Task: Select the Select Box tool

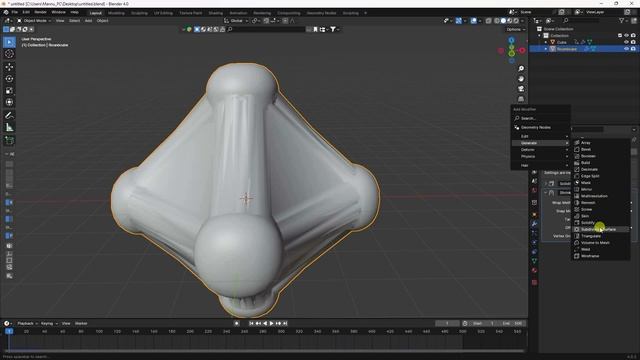Action: click(x=9, y=42)
